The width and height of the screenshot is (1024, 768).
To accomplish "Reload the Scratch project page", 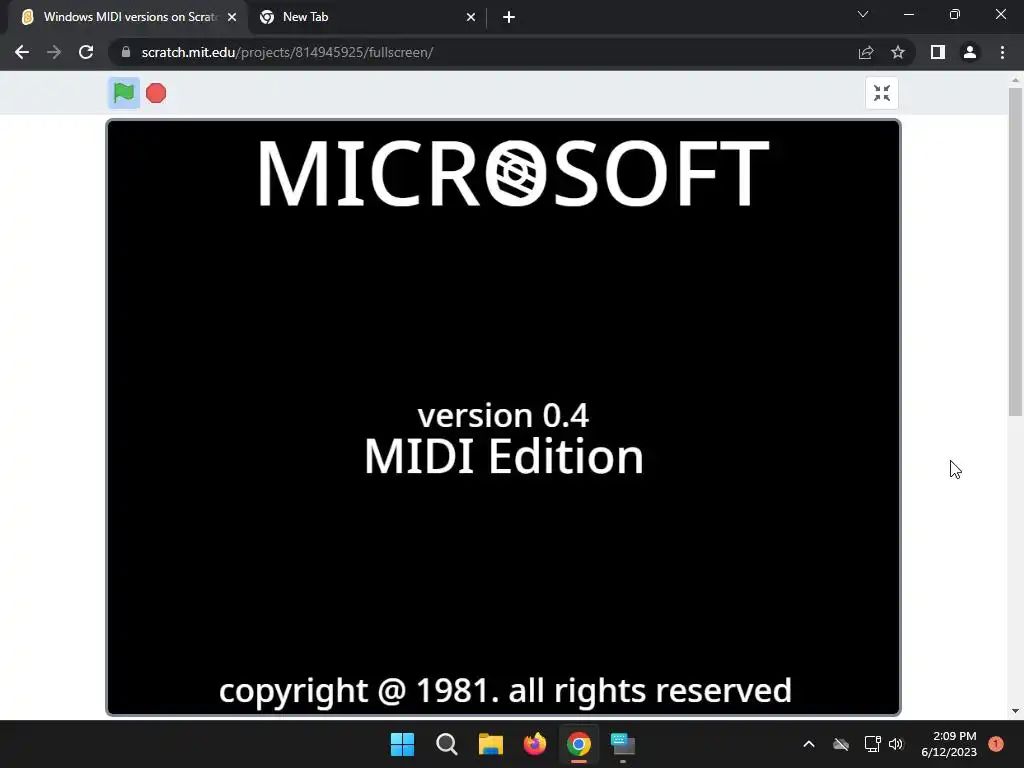I will (x=86, y=52).
